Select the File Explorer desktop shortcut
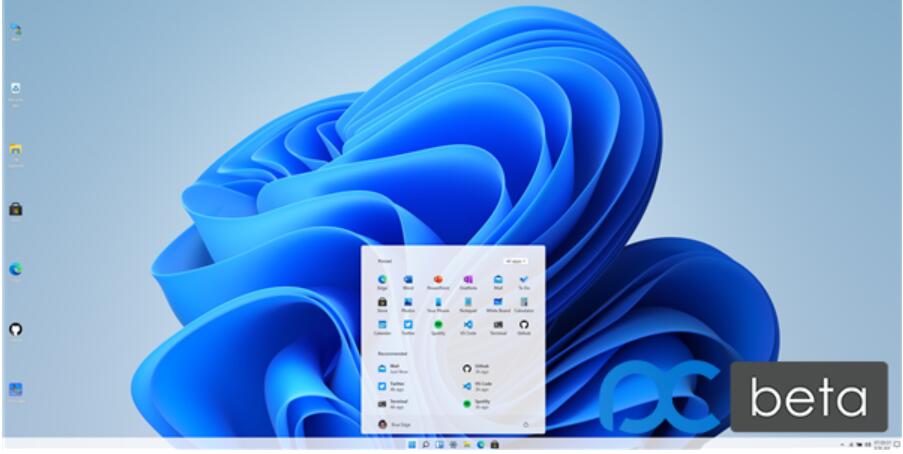Viewport: 903px width, 454px height. click(16, 154)
